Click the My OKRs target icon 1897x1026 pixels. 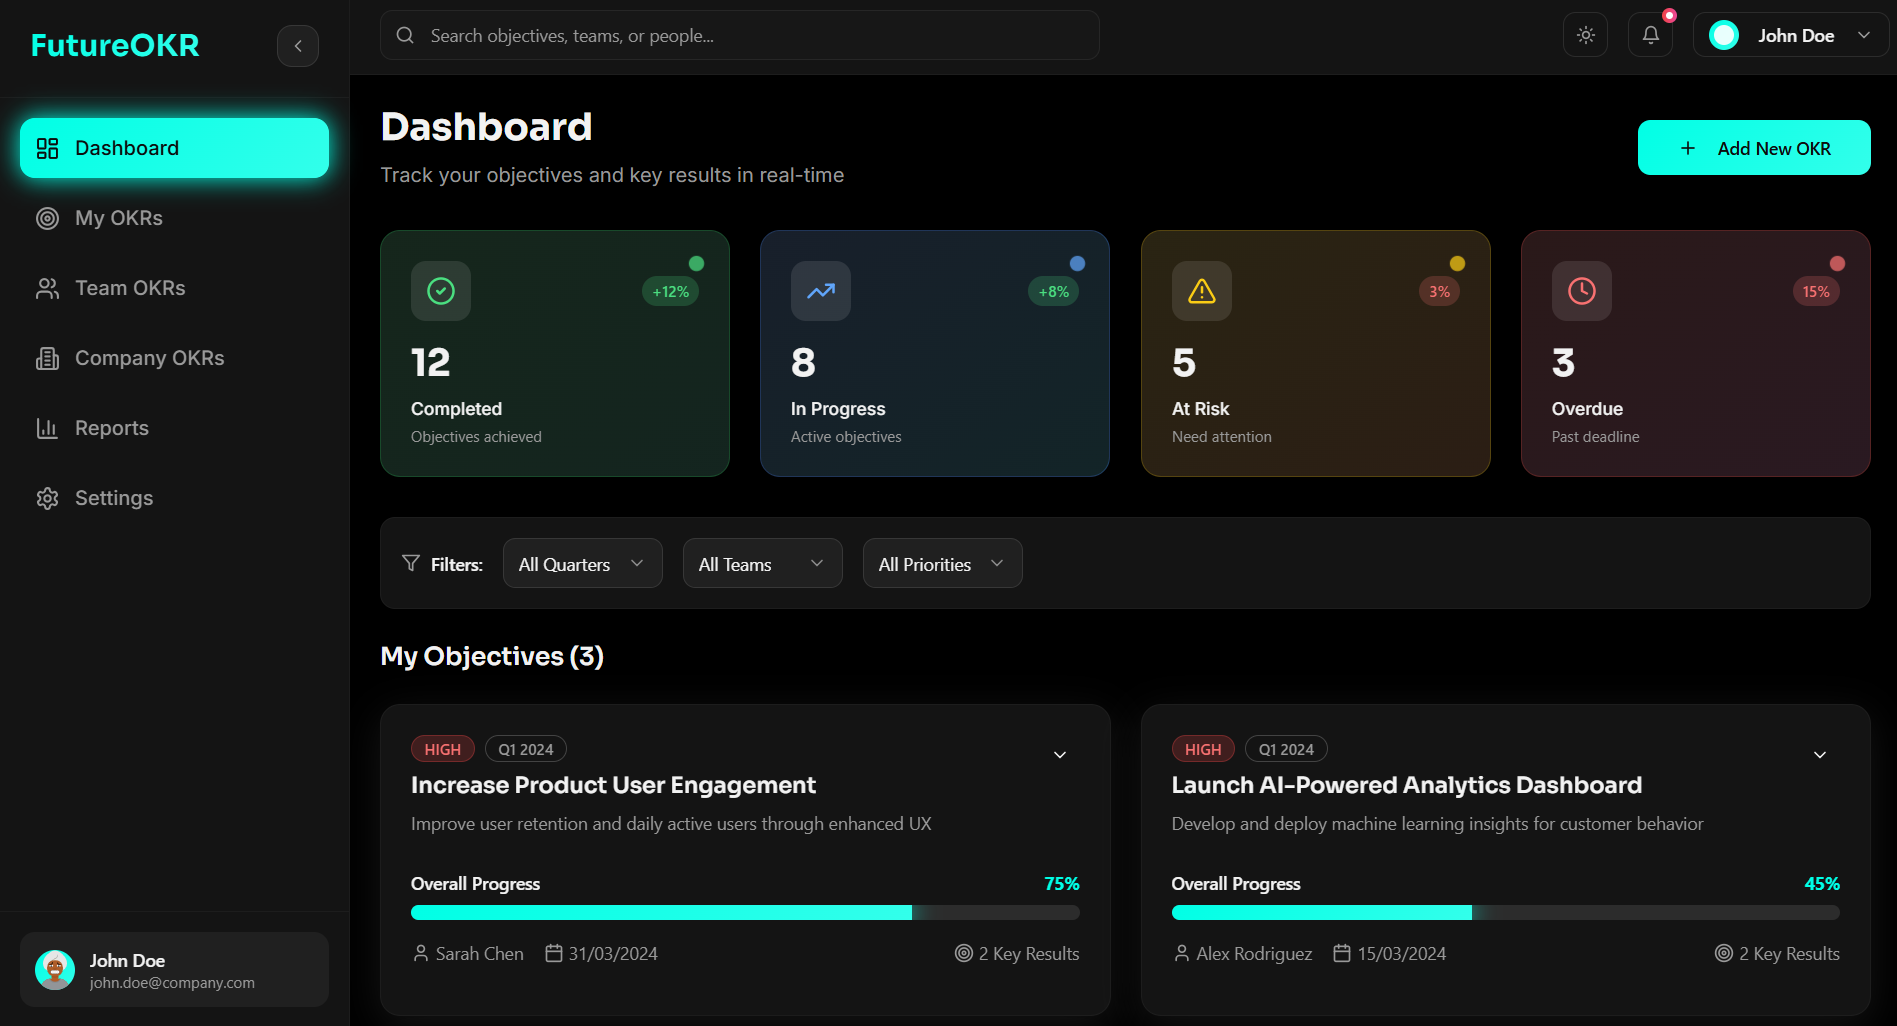(47, 218)
